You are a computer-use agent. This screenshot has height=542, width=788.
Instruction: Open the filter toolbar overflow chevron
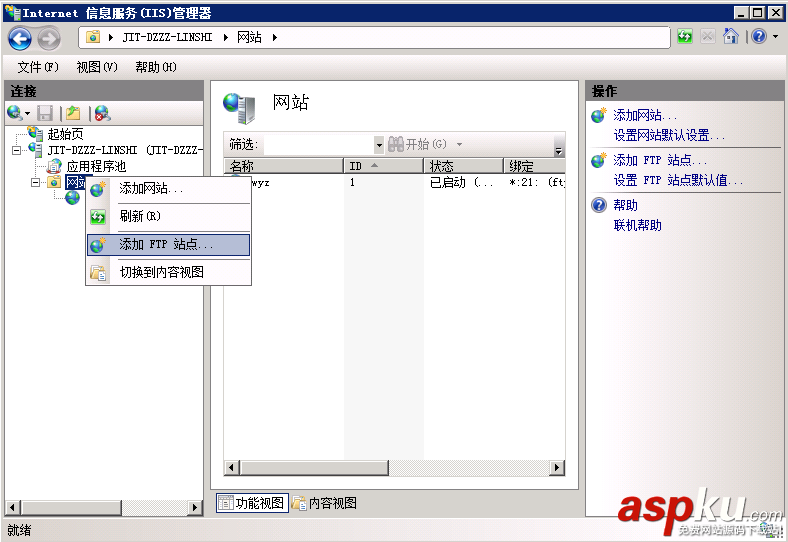click(x=558, y=150)
